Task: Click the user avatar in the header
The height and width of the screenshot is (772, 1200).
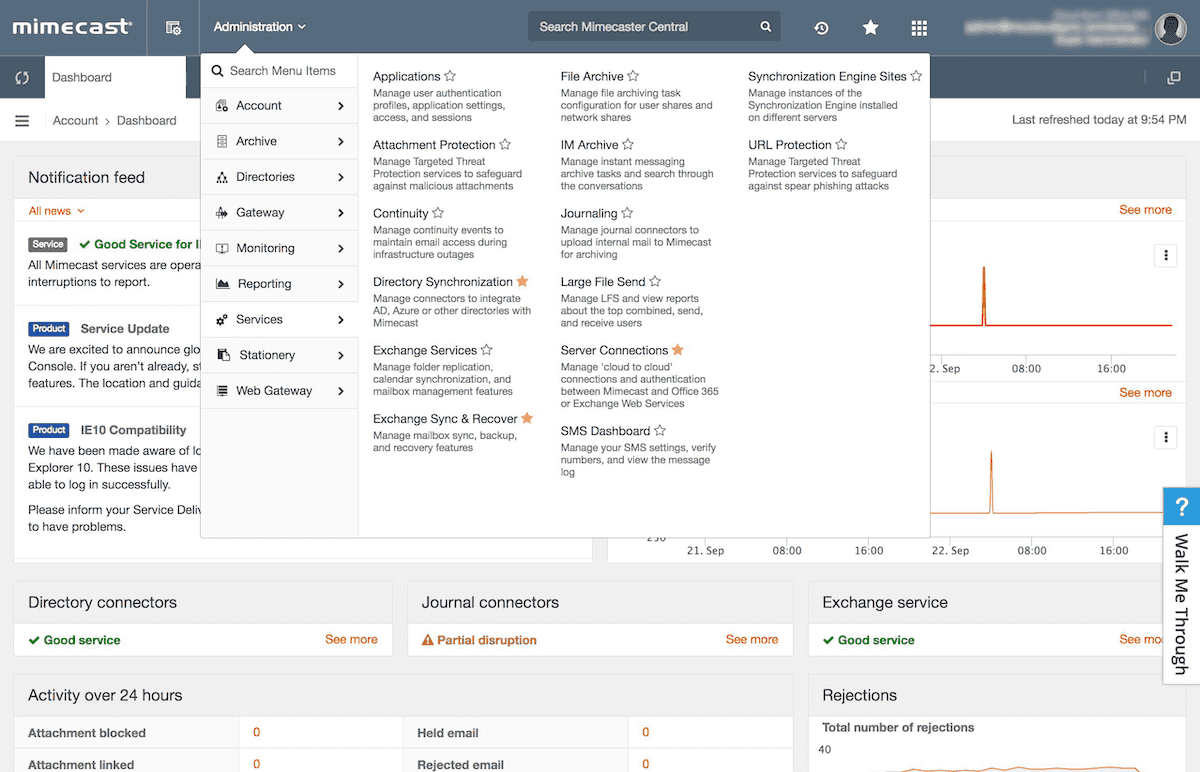Action: pos(1171,28)
